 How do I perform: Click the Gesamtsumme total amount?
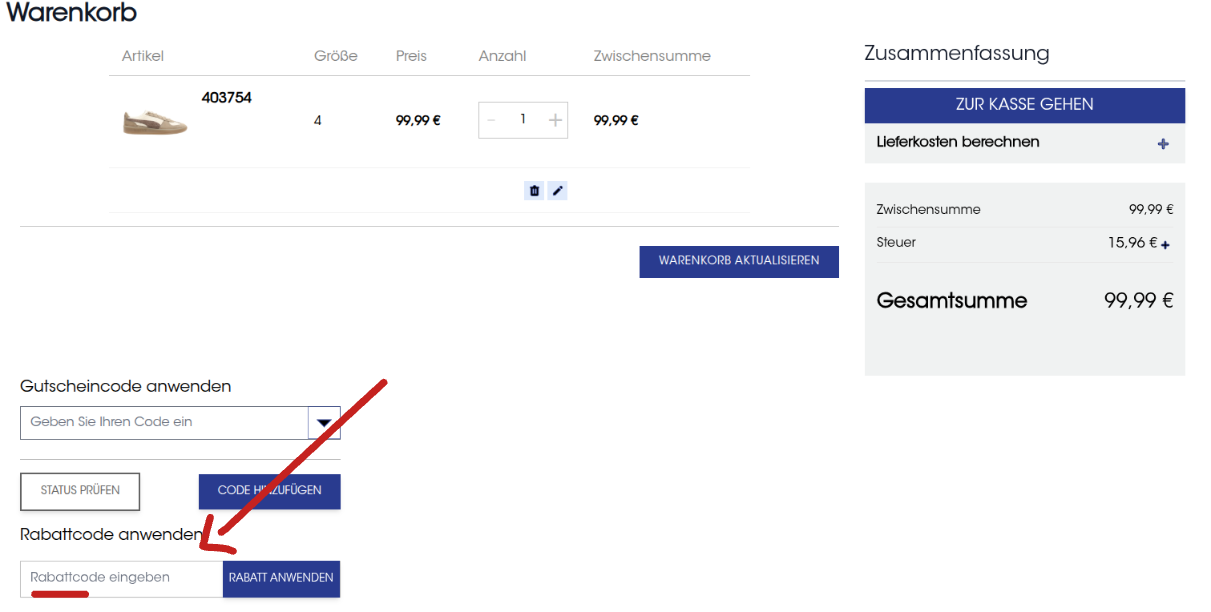coord(1138,300)
